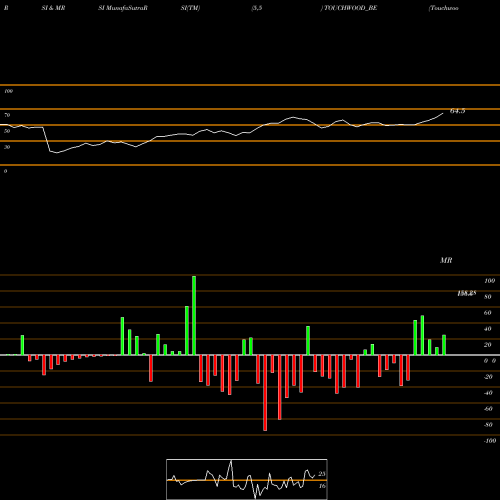Click the 'SI & MR' header text
The height and width of the screenshot is (500, 500).
pyautogui.click(x=53, y=8)
